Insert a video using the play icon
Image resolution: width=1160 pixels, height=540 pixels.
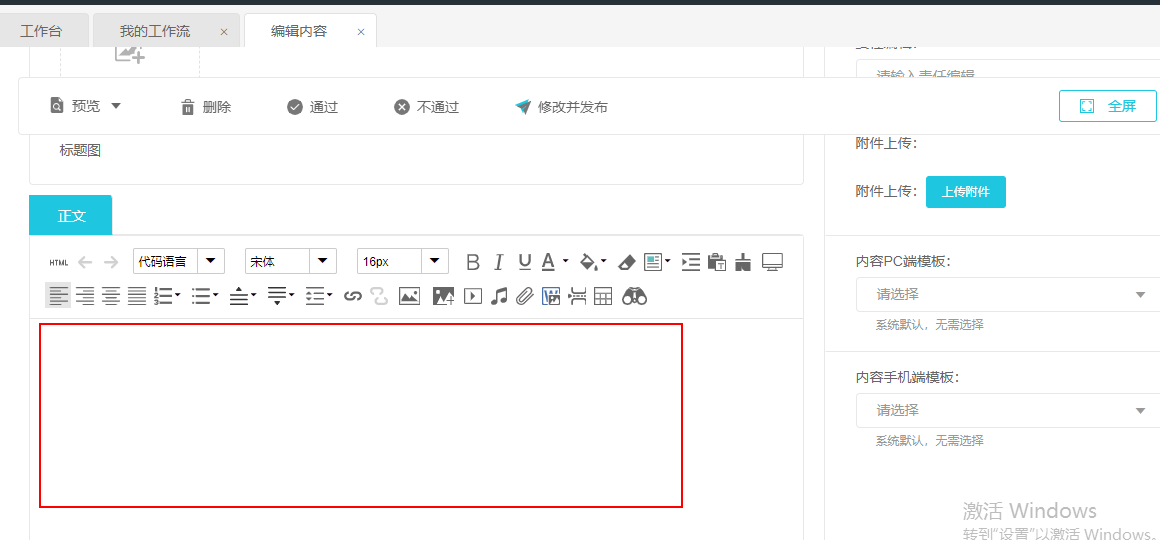tap(473, 297)
